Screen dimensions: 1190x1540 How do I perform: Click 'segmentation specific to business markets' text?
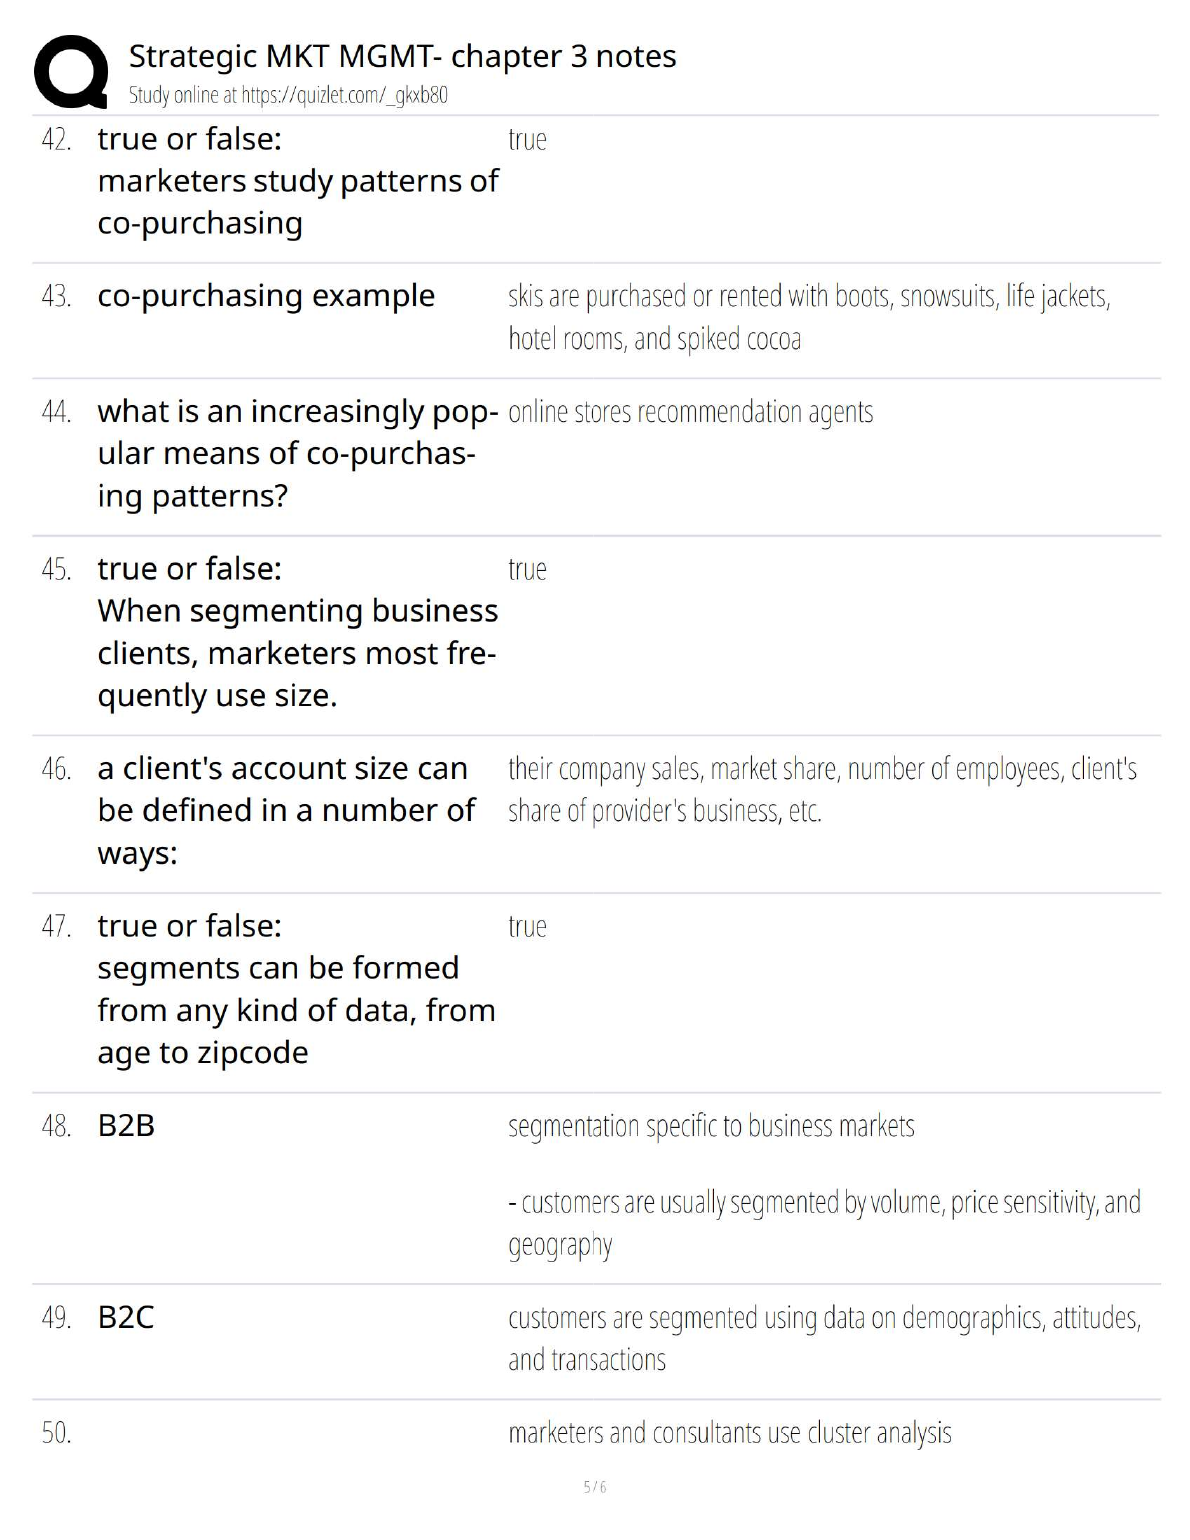coord(711,1126)
